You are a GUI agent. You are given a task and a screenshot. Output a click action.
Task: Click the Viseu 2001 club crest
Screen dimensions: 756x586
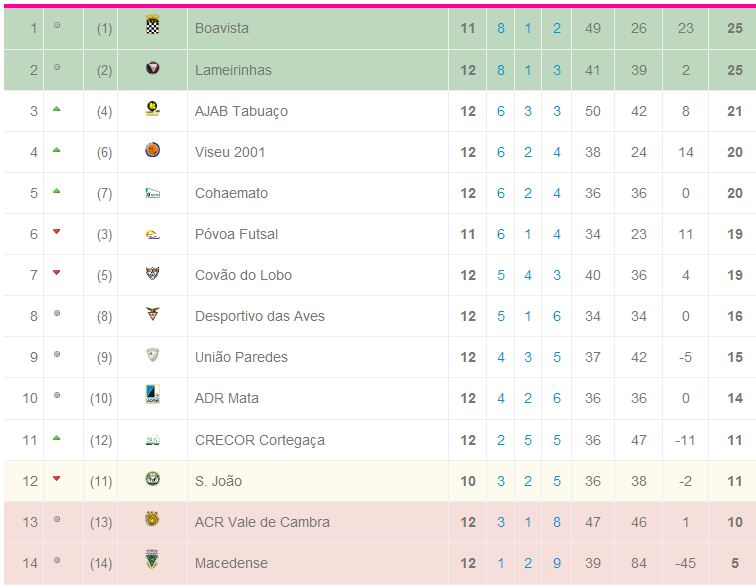pos(152,151)
